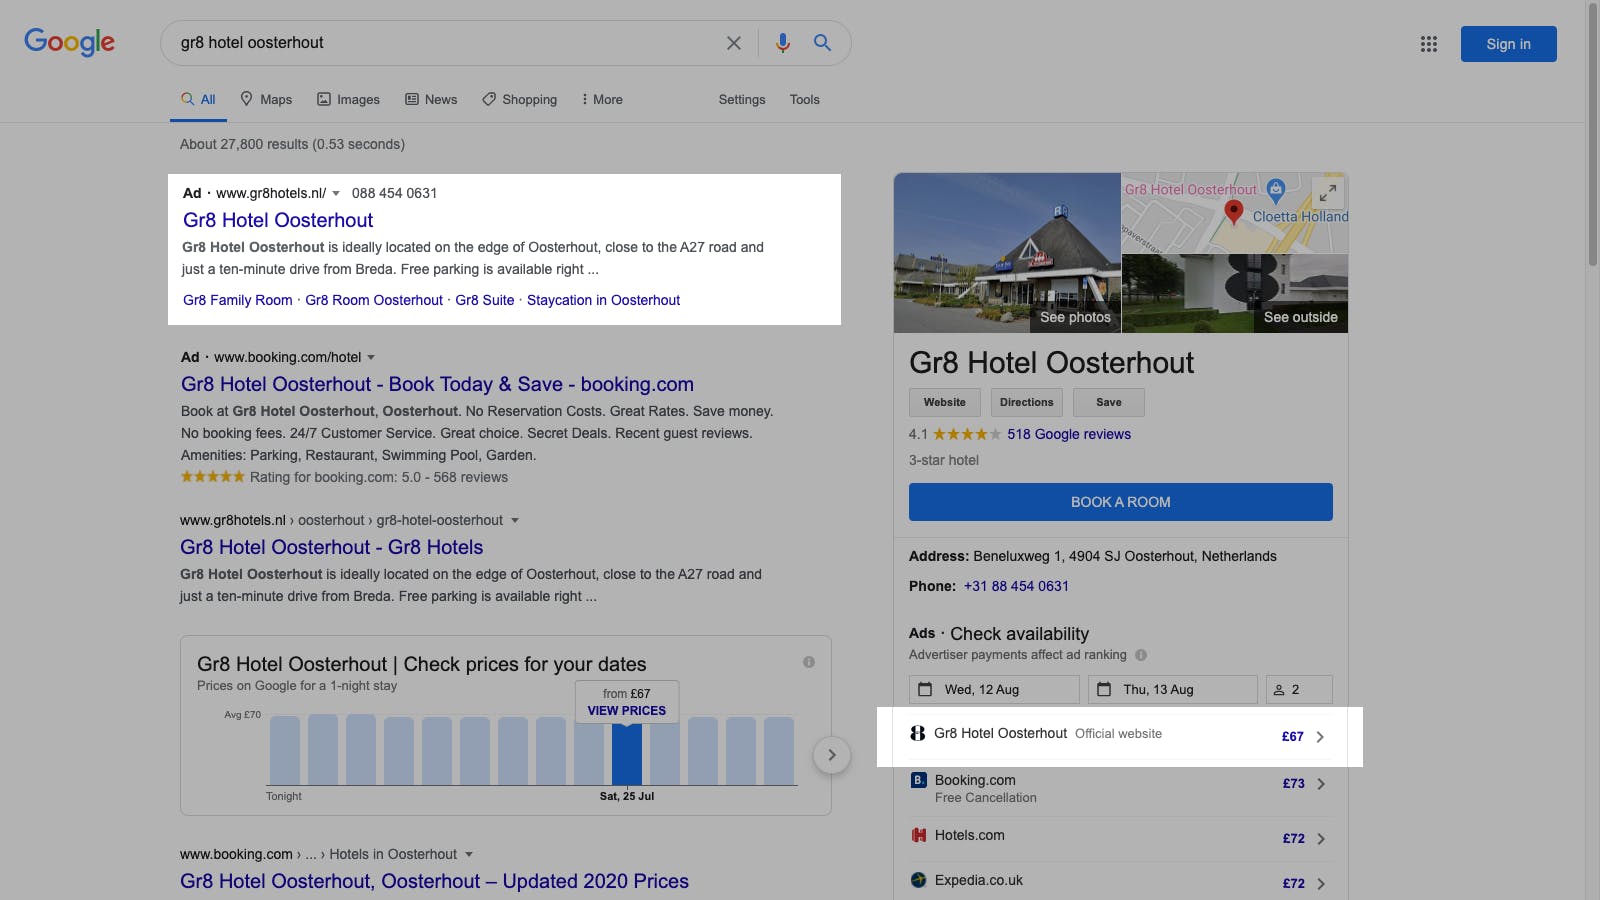
Task: Open the Gr8 Room Oosterhout sitelink
Action: 374,300
